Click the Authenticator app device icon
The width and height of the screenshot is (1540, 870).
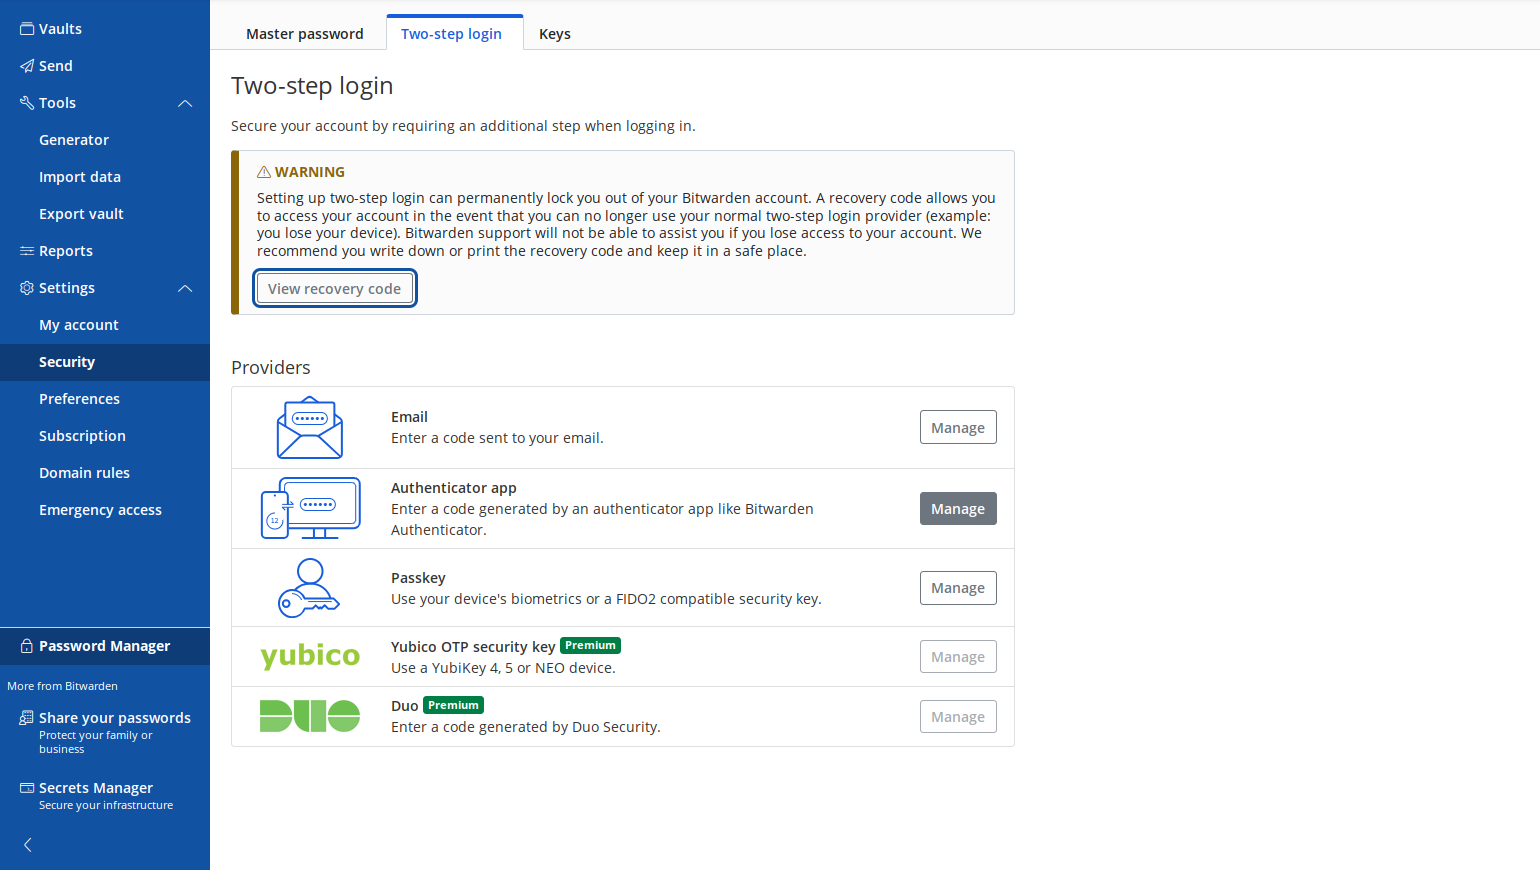click(310, 508)
